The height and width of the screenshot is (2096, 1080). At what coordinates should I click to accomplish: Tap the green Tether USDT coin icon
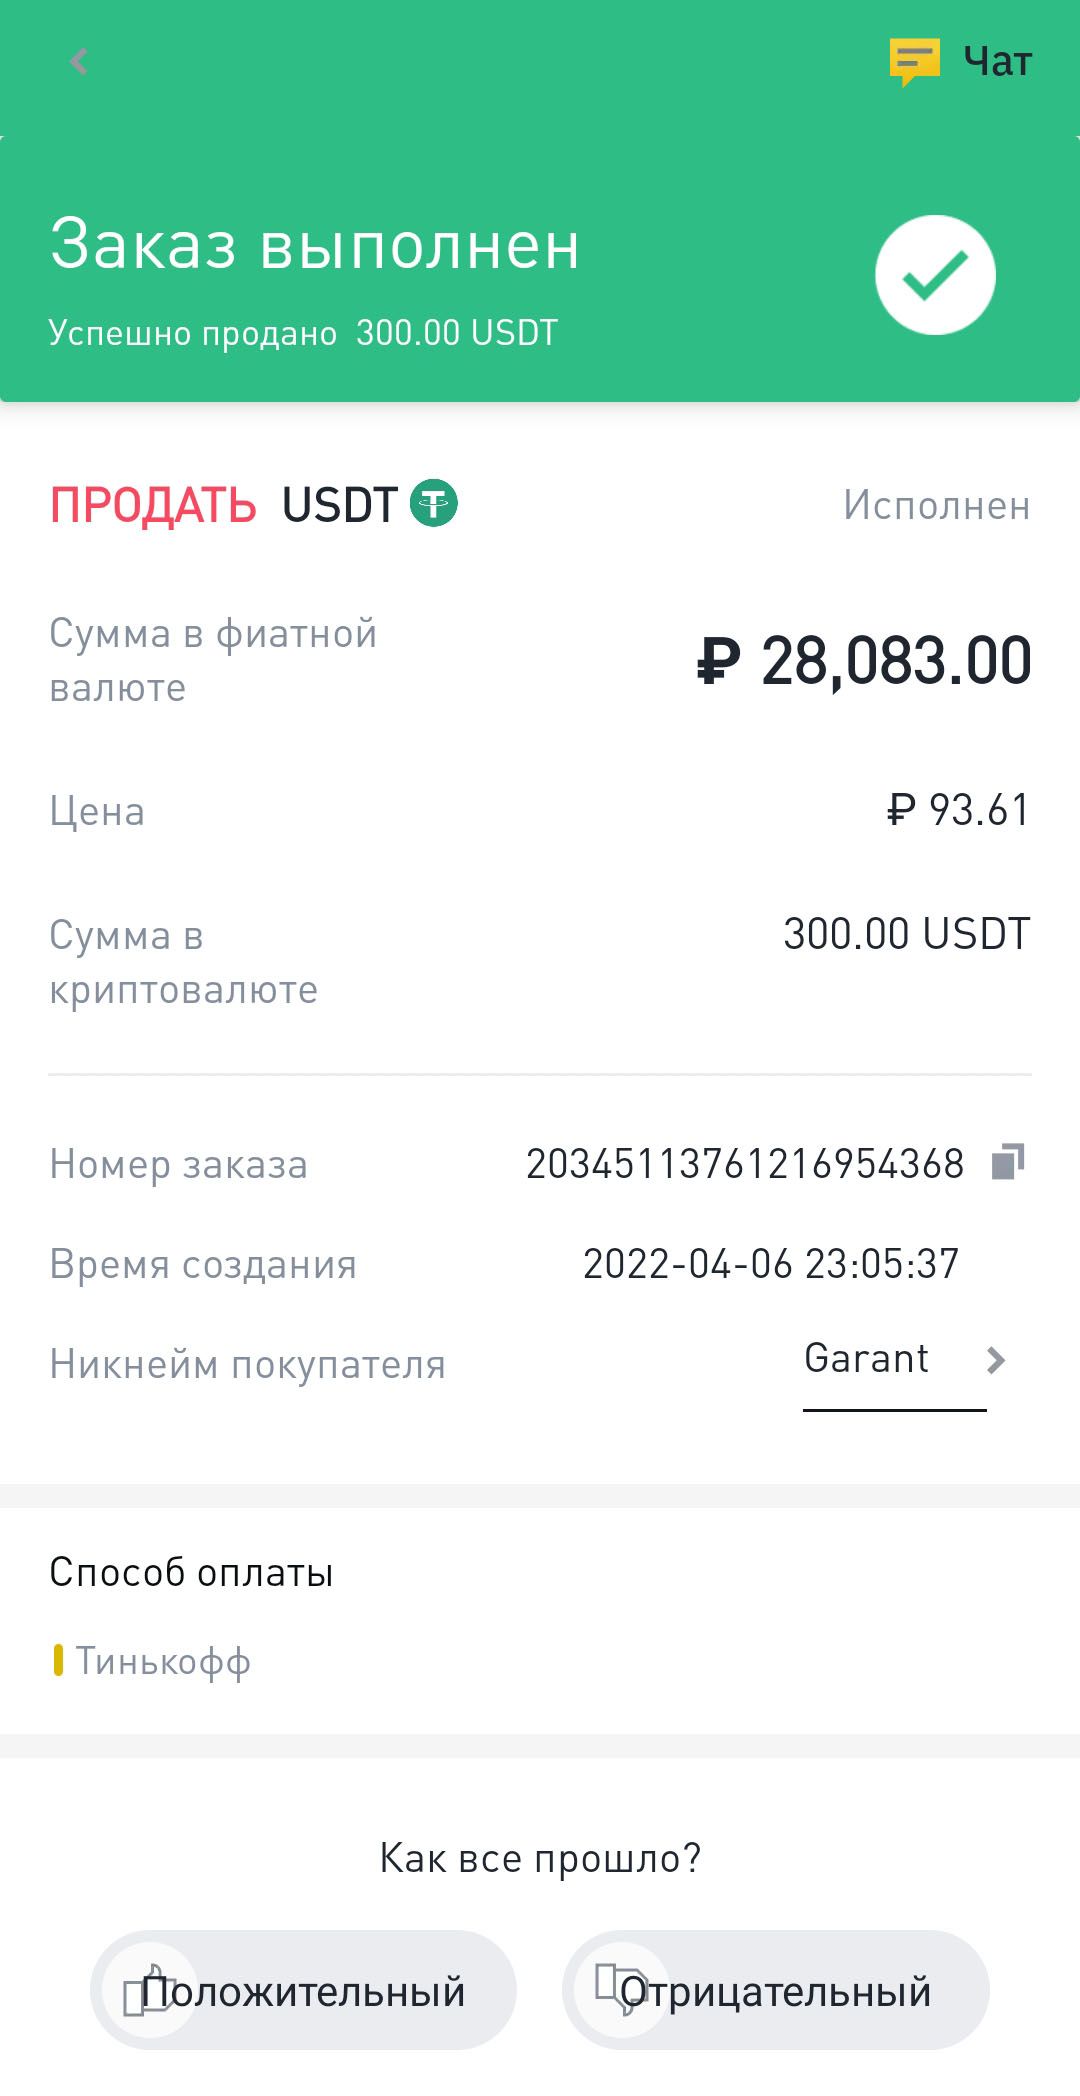click(434, 503)
